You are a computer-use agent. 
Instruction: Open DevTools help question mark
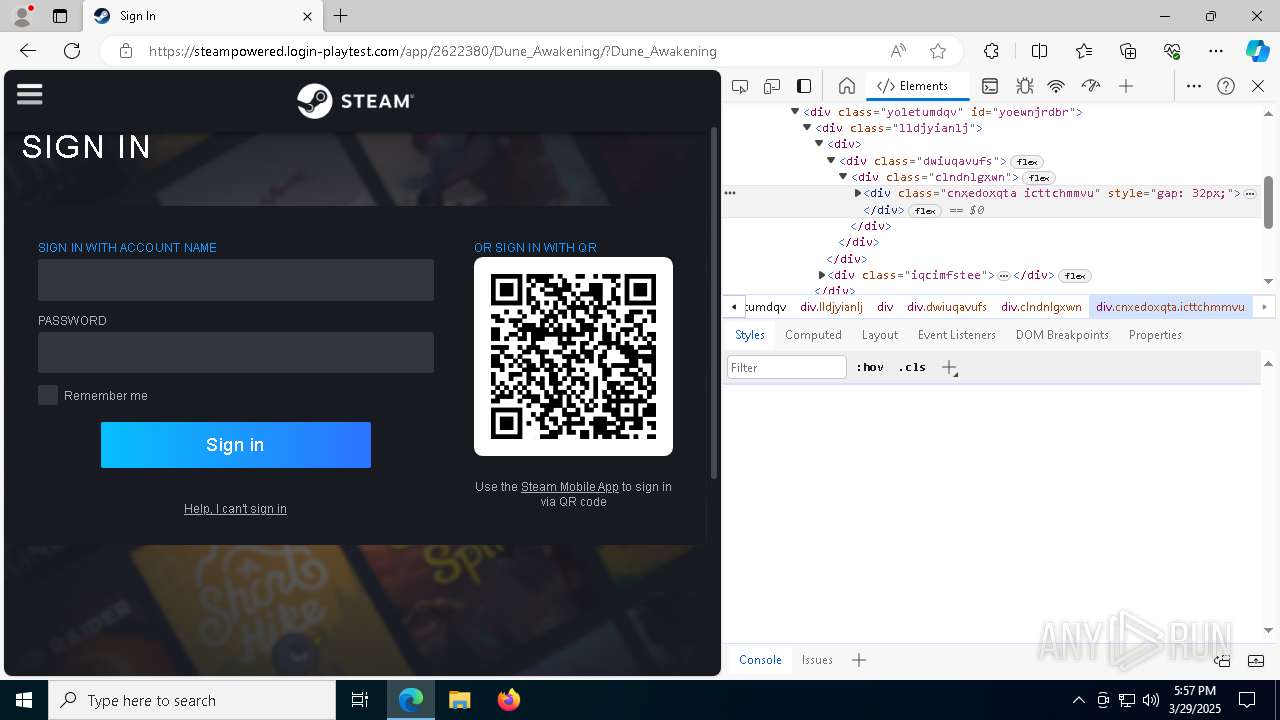click(1226, 86)
